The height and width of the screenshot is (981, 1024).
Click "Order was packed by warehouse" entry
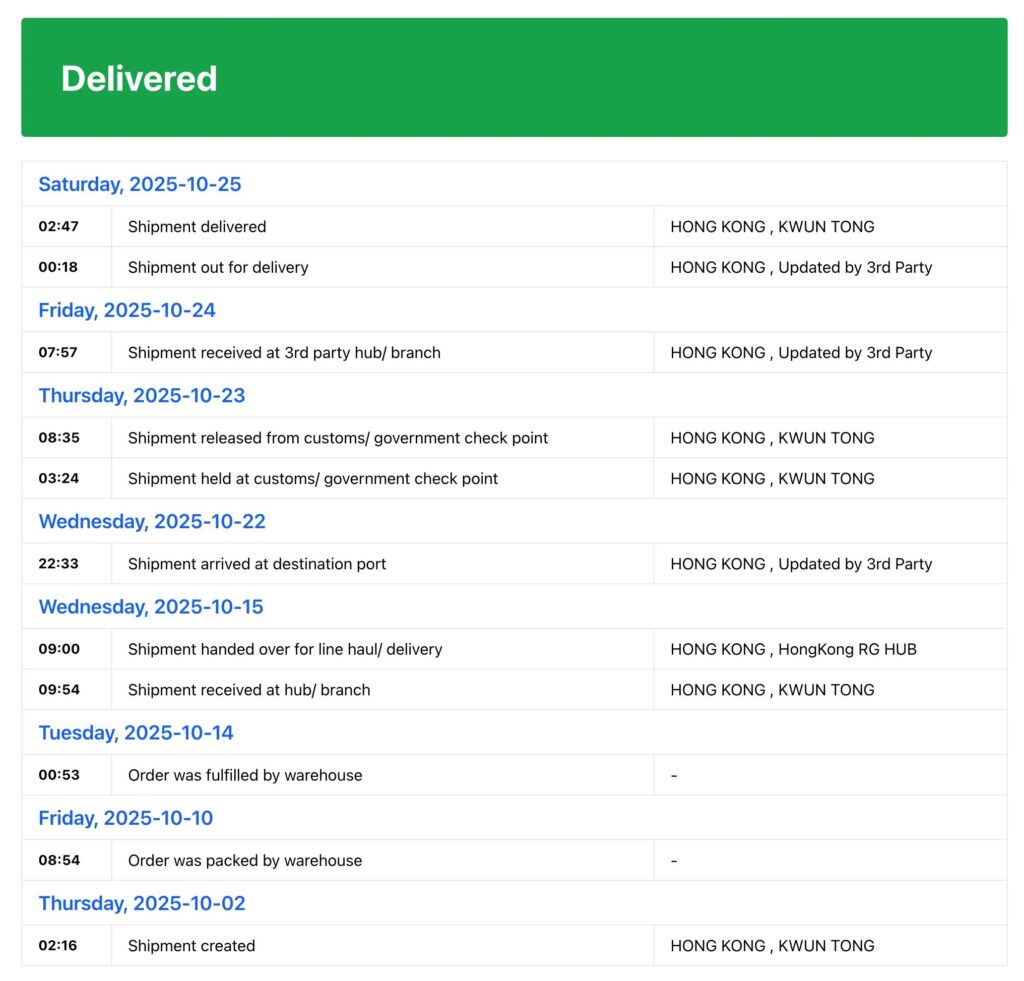click(x=245, y=860)
